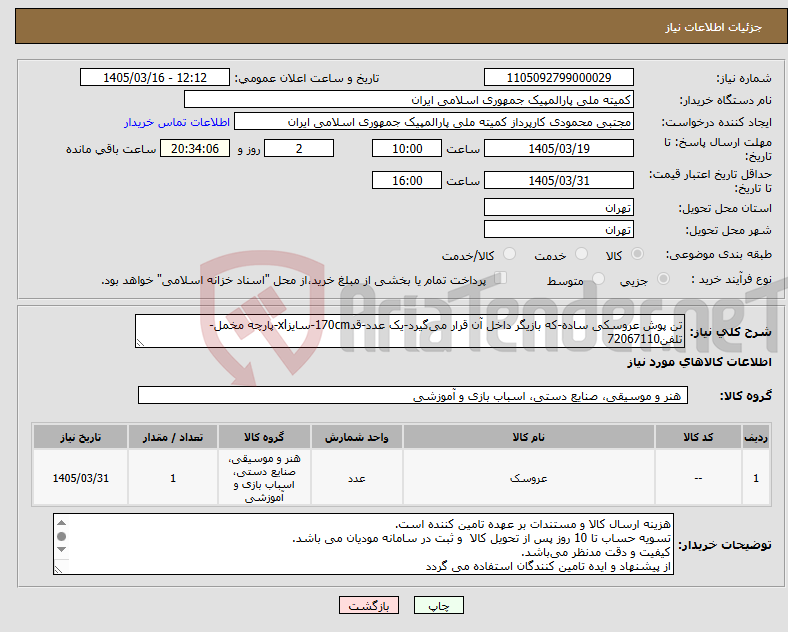
Task: Click scroll-down arrow in buyer notes box
Action: point(61,550)
